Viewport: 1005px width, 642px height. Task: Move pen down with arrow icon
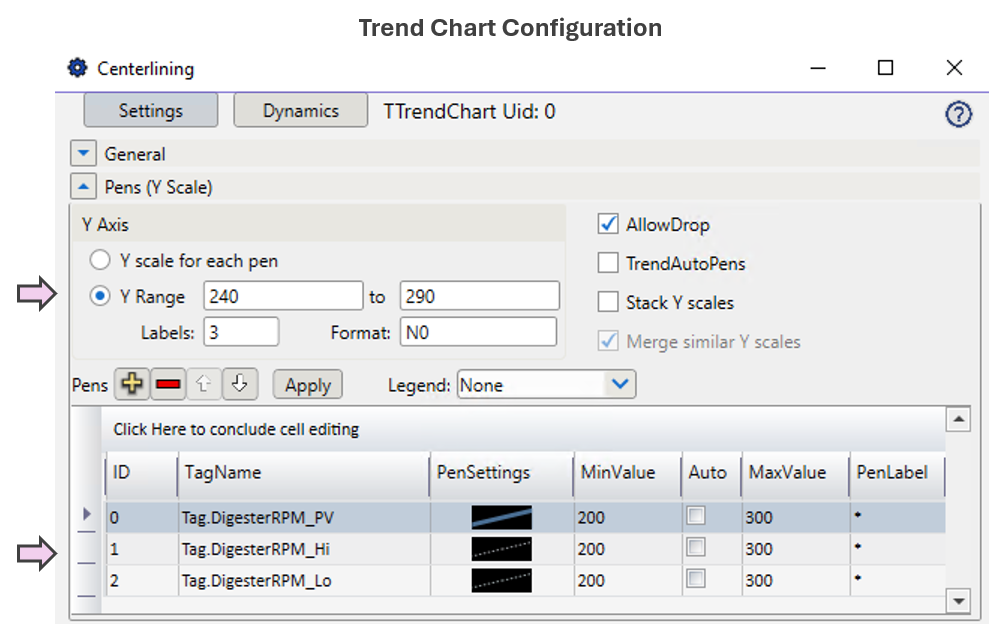point(239,385)
